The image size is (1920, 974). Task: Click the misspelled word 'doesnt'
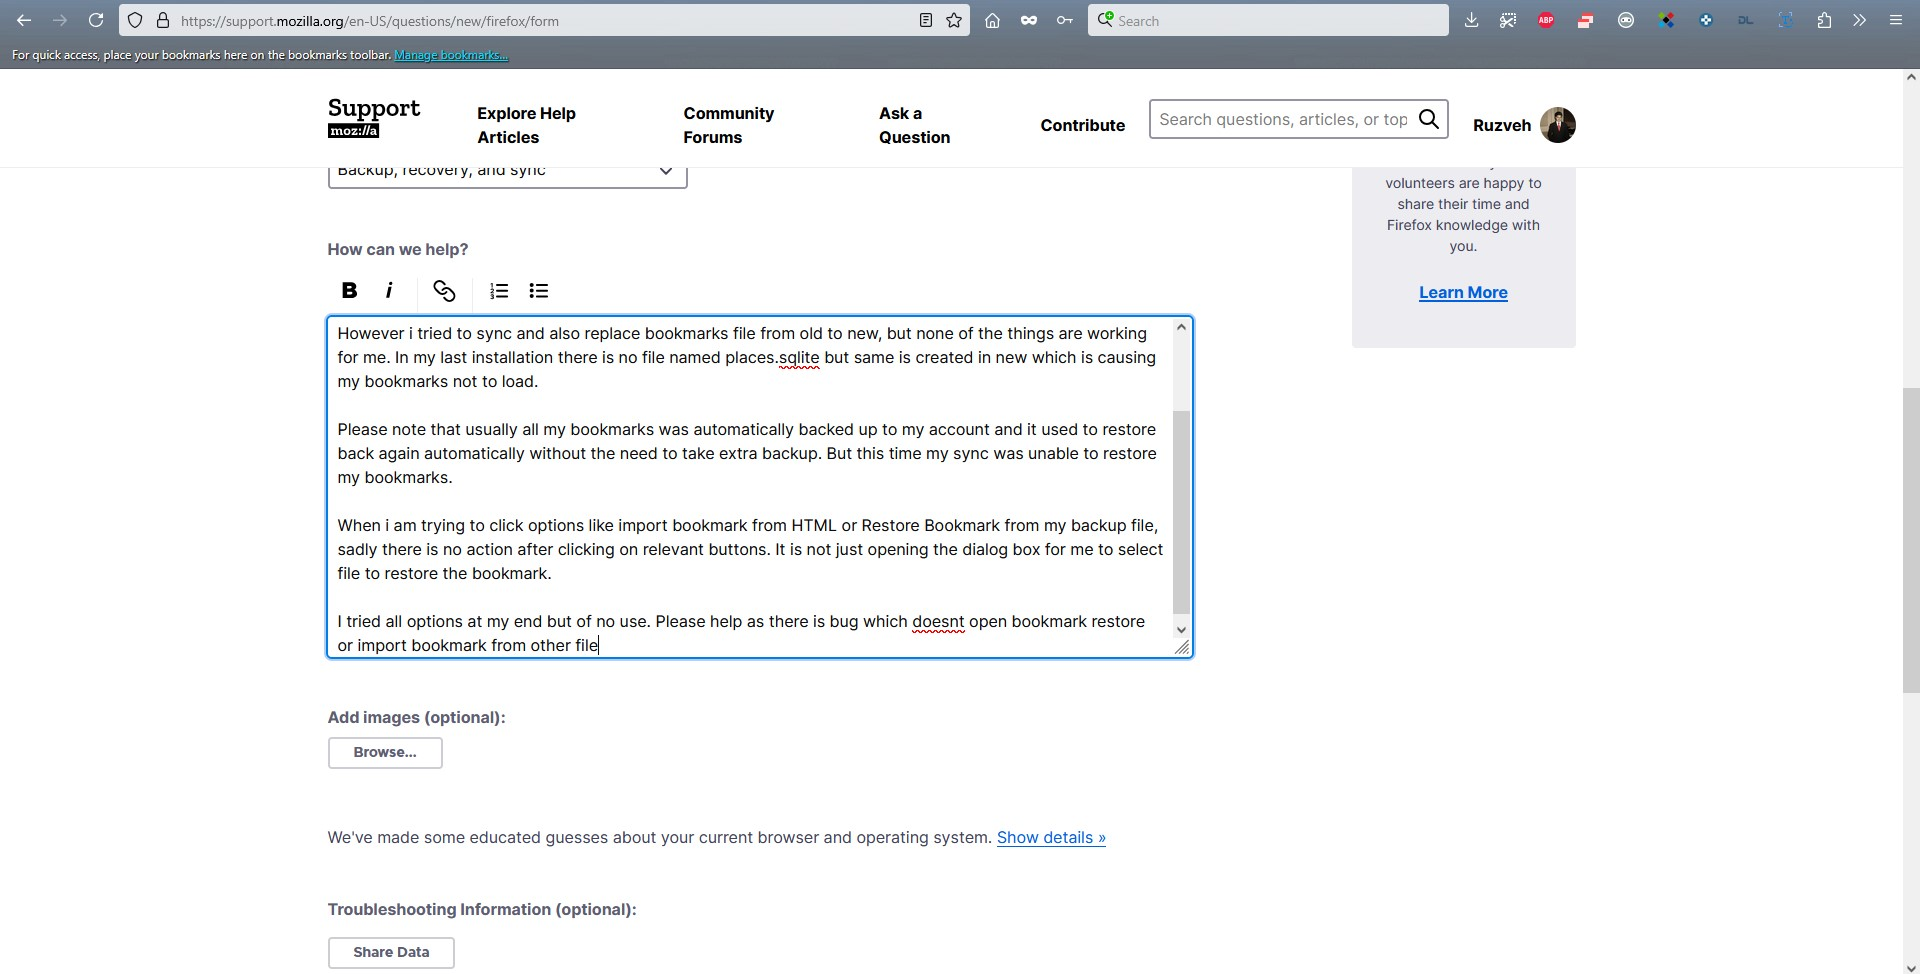pyautogui.click(x=938, y=621)
